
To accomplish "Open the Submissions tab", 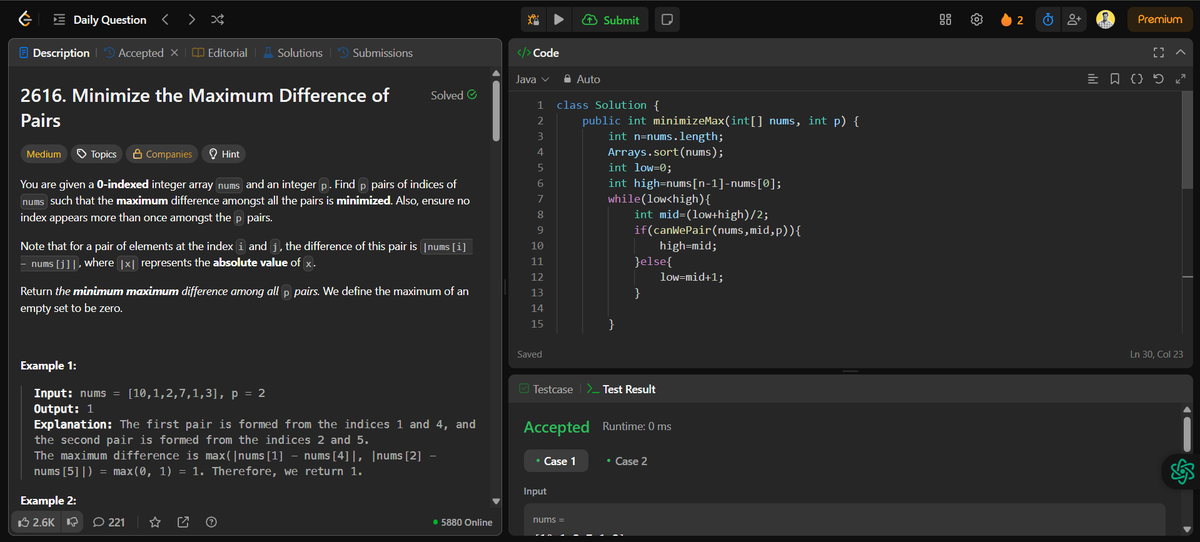I will click(375, 53).
